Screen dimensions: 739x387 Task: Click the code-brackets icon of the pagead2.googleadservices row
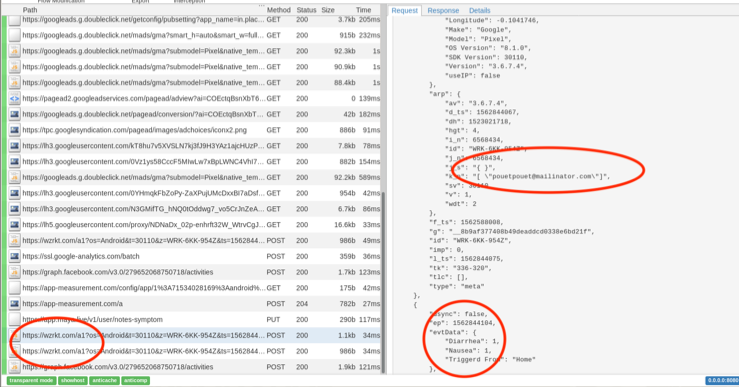[14, 99]
